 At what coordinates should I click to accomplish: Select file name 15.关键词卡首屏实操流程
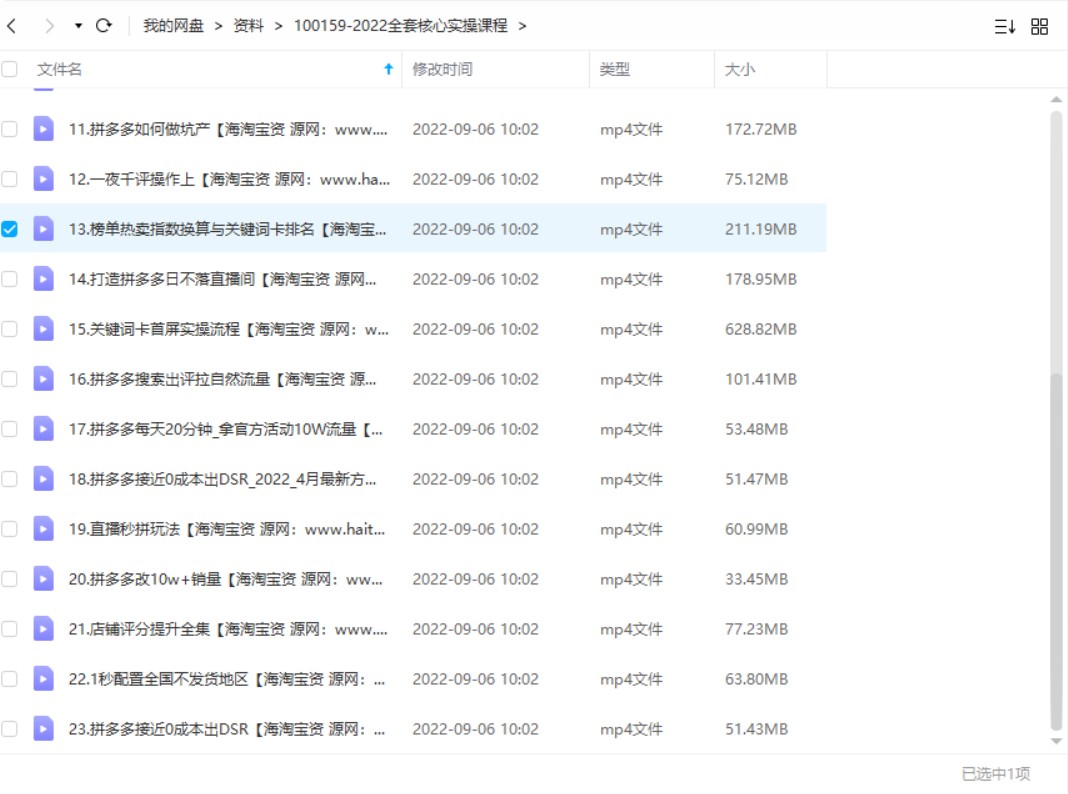(228, 329)
